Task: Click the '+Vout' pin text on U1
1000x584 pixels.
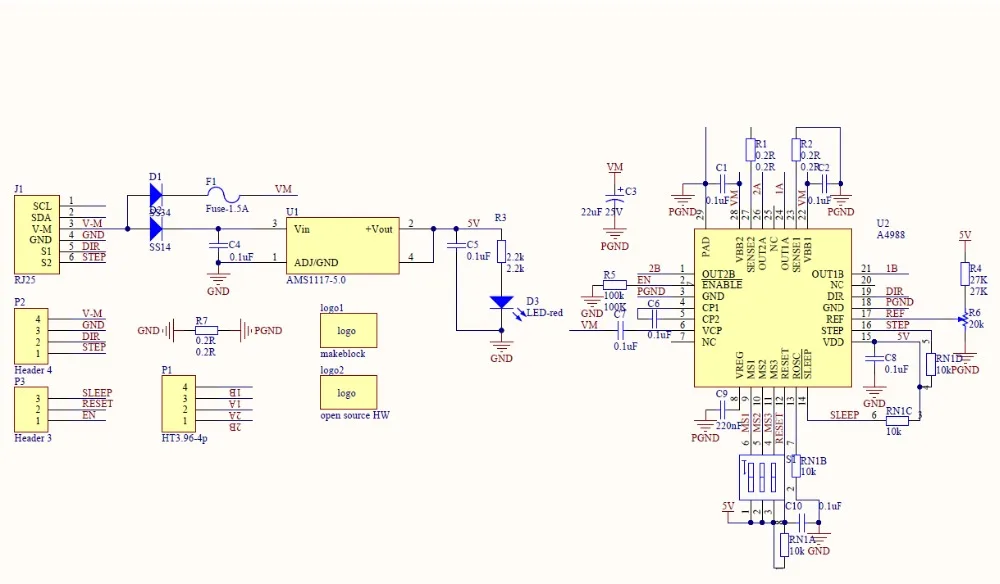Action: click(x=379, y=229)
